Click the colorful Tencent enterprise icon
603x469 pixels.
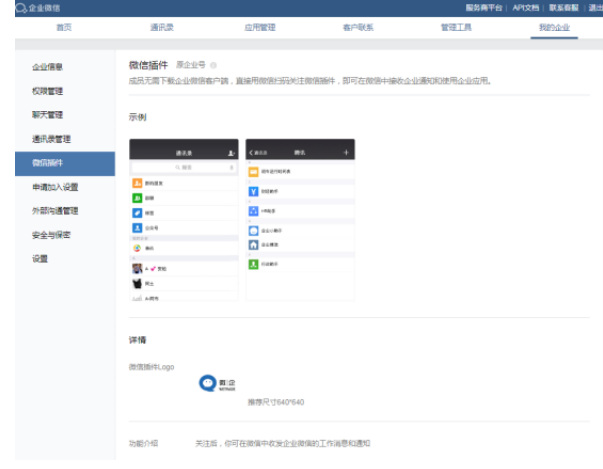[137, 248]
